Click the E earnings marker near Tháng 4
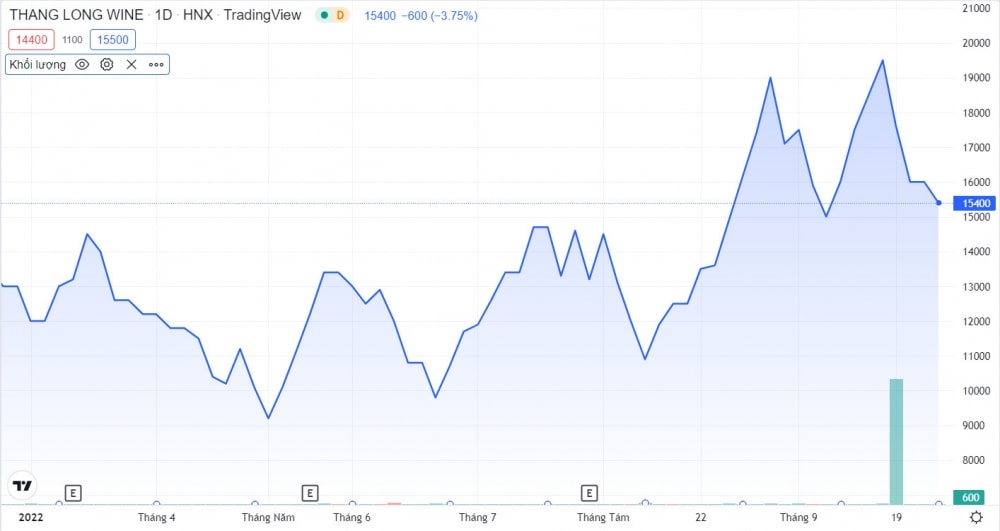Image resolution: width=1000 pixels, height=531 pixels. (x=73, y=493)
